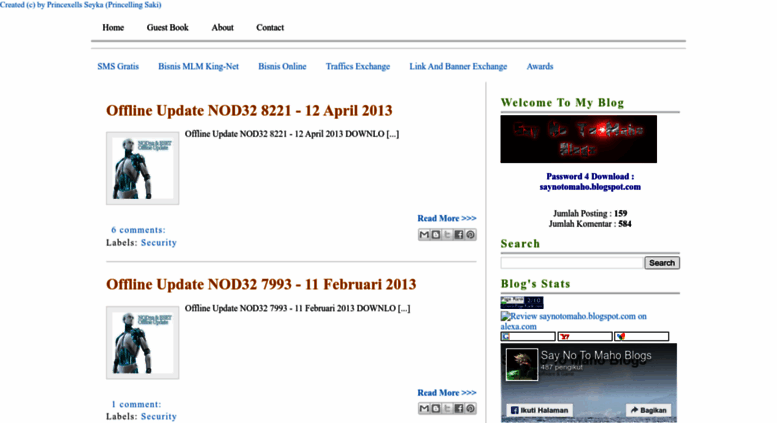The image size is (777, 423).
Task: Click the Say No To Maho Blogs page title
Action: 596,355
